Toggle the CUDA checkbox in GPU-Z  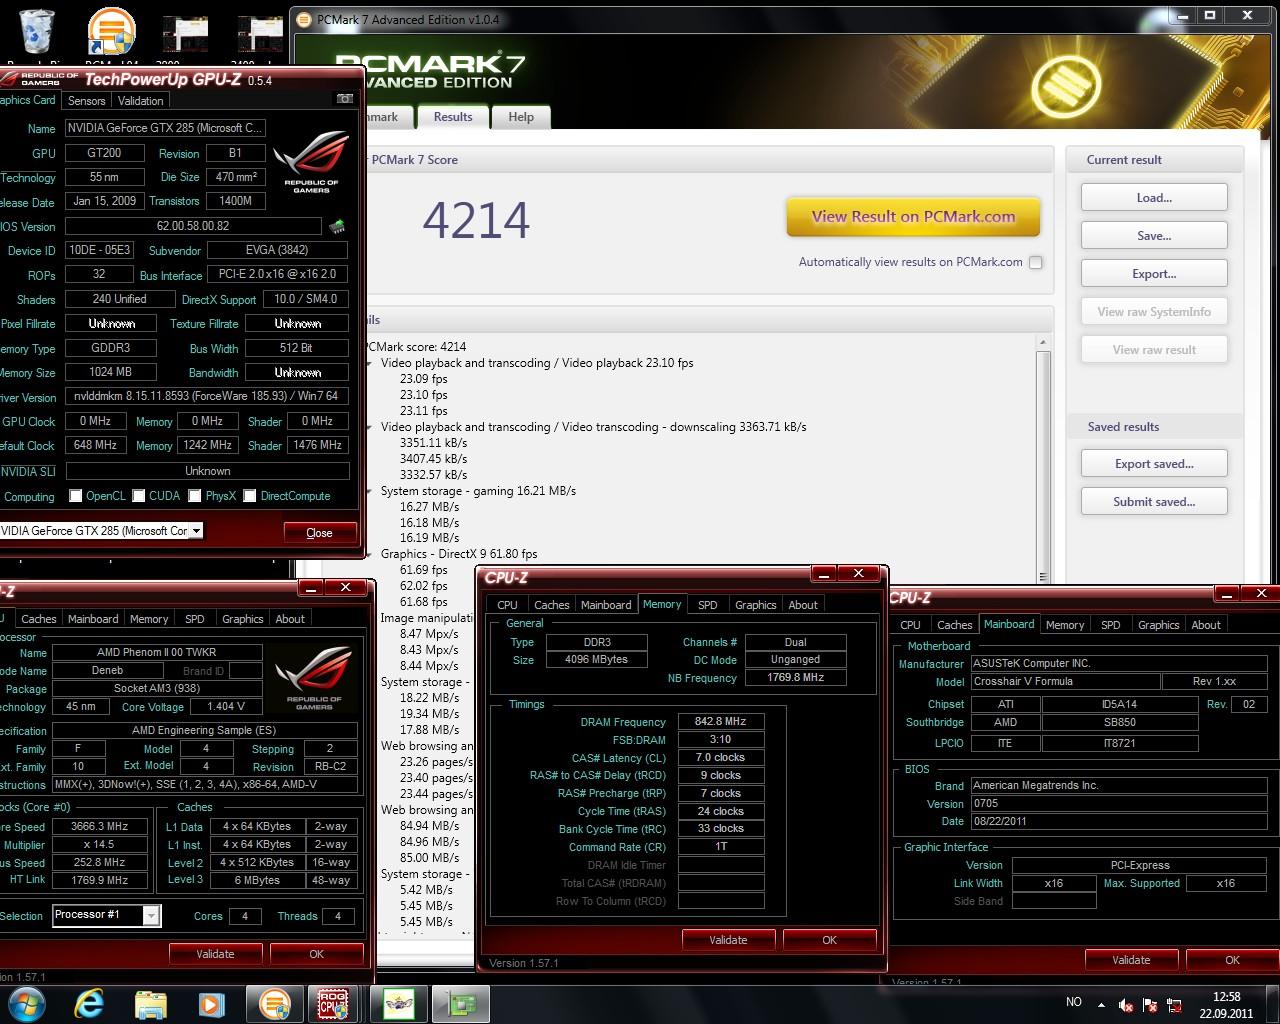coord(139,496)
